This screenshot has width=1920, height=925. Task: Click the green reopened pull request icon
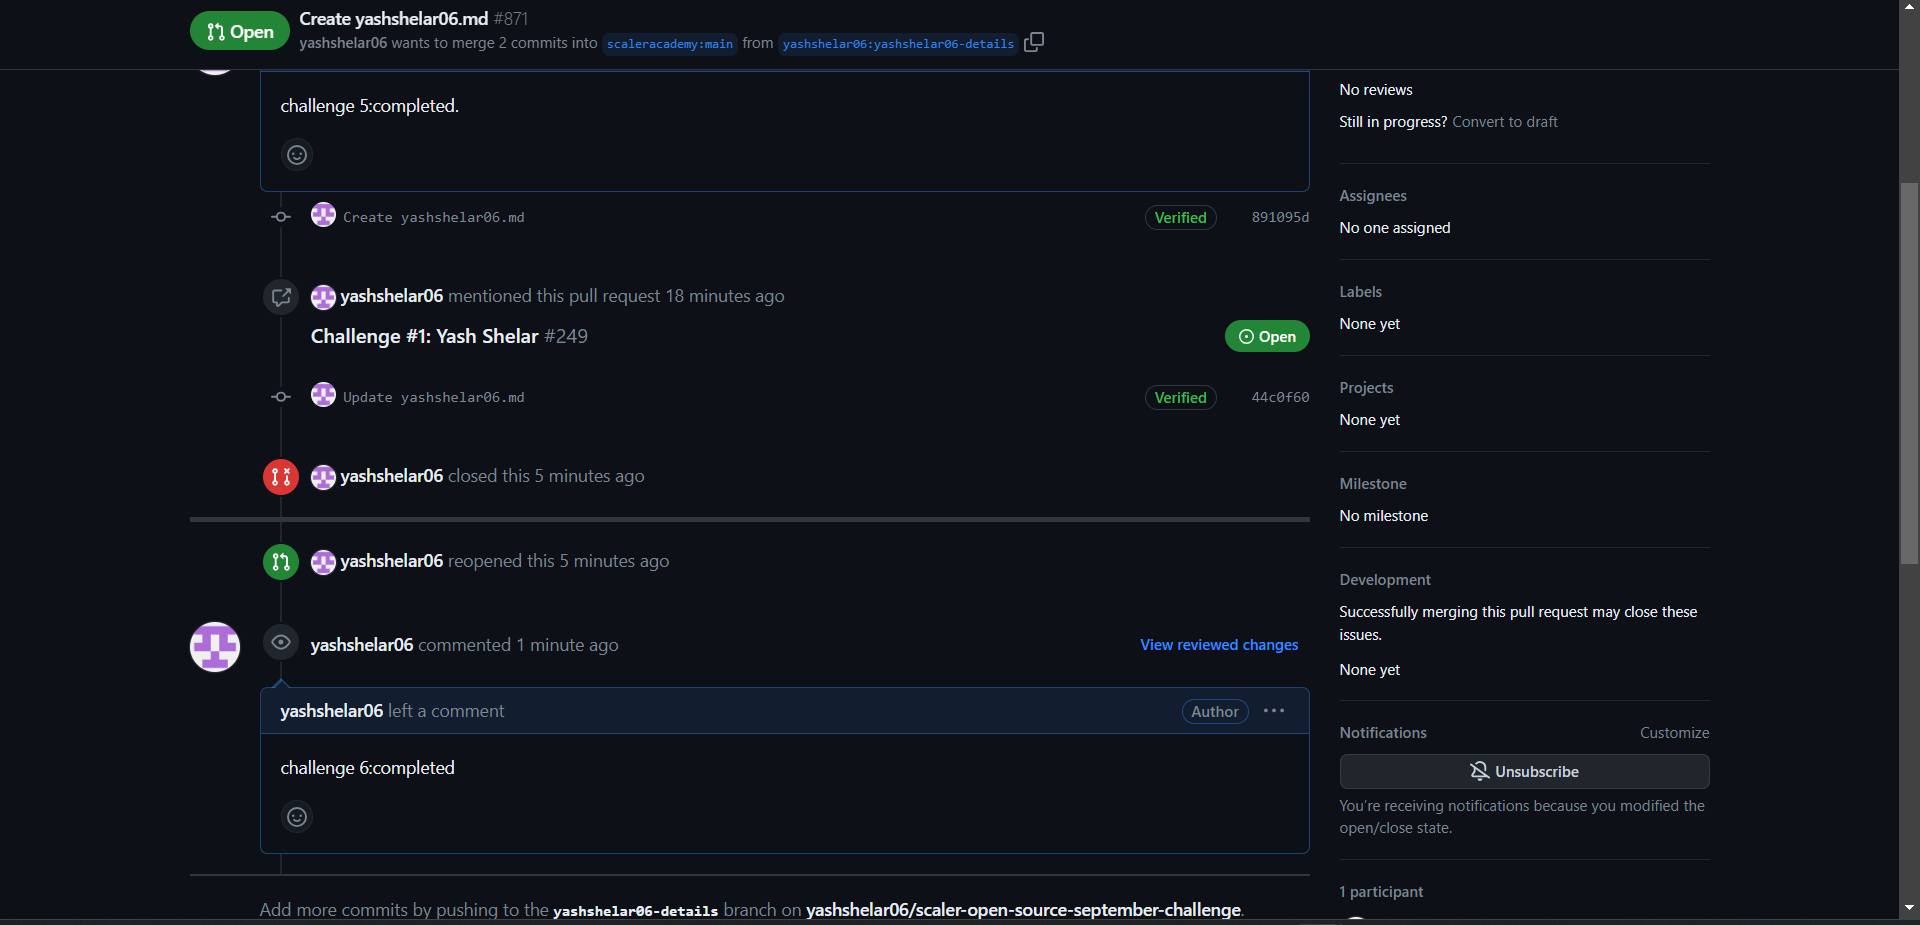coord(280,561)
